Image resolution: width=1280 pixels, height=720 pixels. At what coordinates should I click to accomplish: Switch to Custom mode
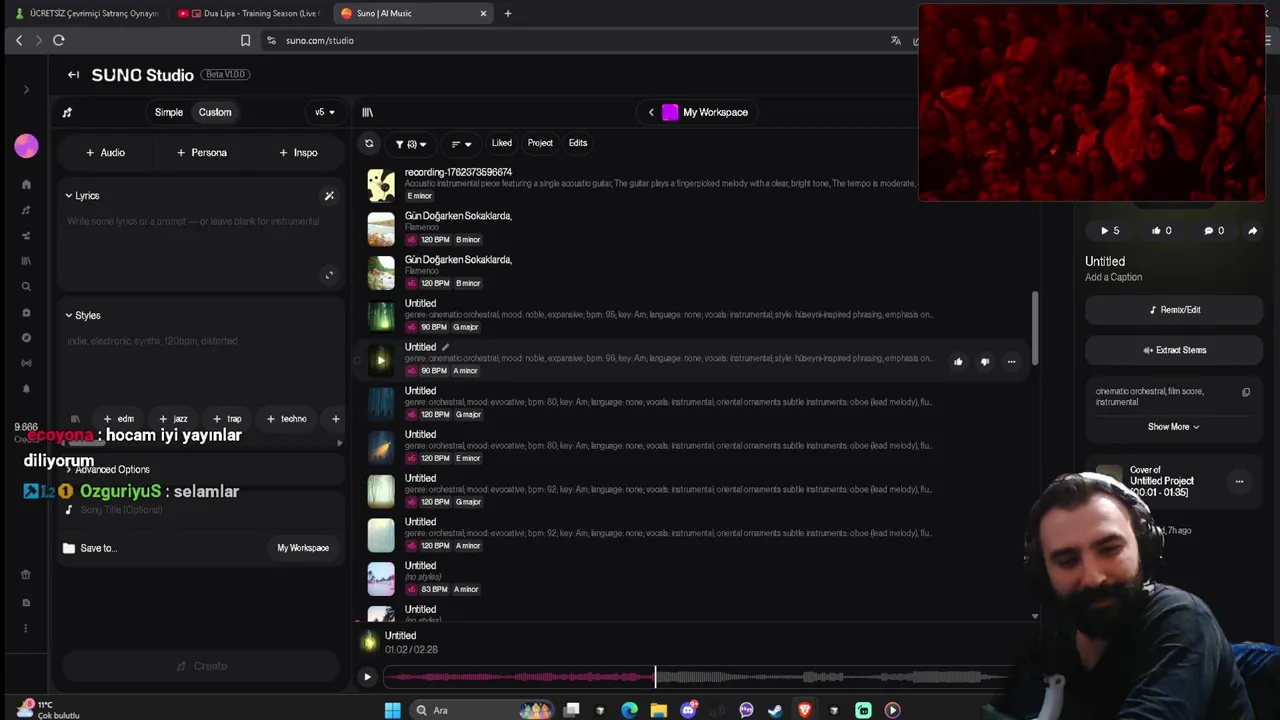[215, 112]
